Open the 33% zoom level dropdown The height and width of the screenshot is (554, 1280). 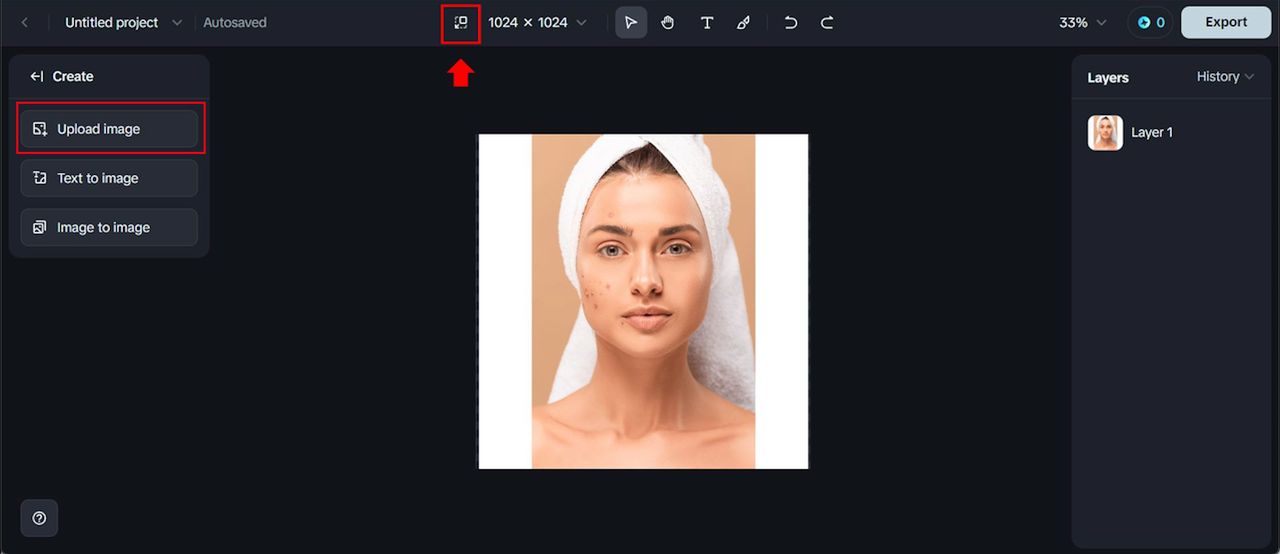(x=1083, y=22)
